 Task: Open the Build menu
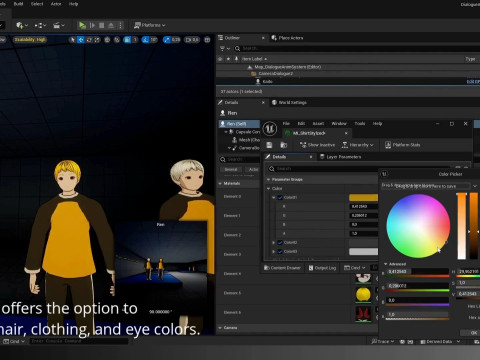18,4
